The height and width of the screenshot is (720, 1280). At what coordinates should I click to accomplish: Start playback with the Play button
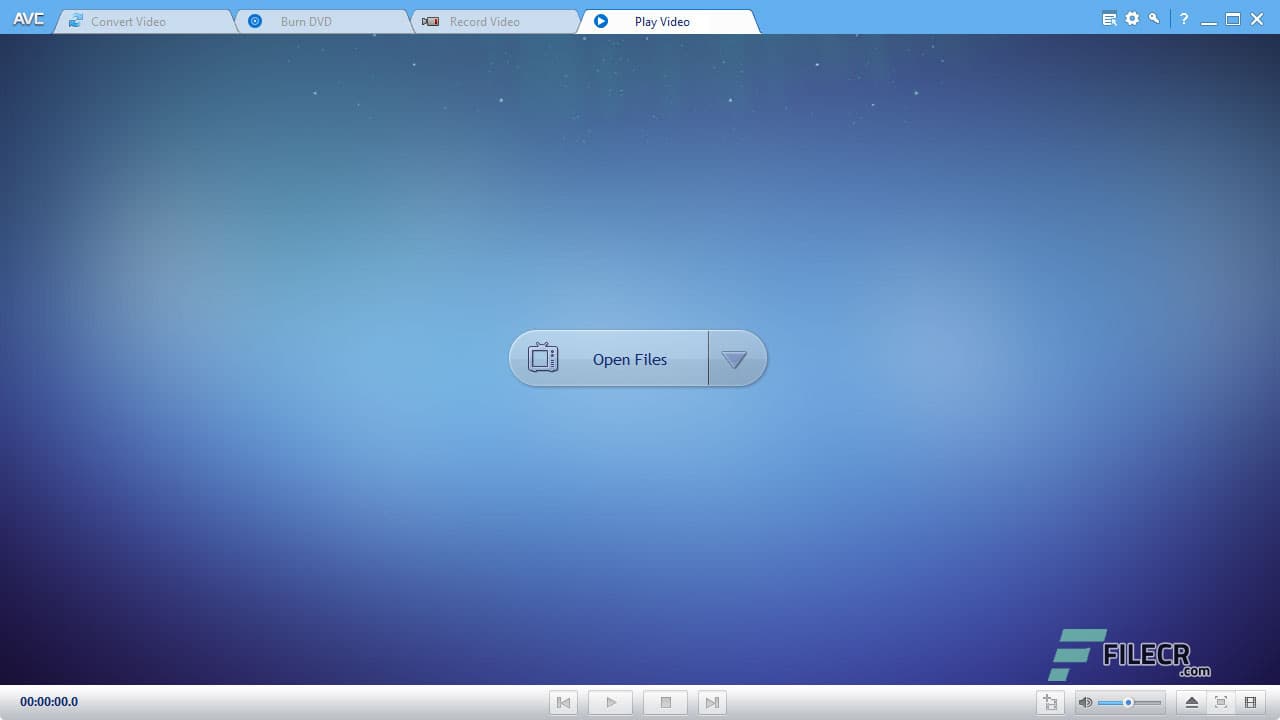pyautogui.click(x=610, y=702)
